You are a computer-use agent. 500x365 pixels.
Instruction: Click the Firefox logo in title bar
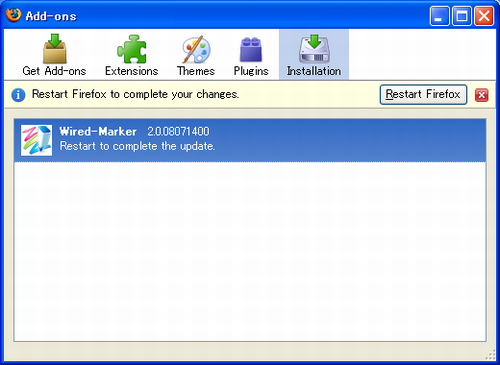tap(13, 15)
